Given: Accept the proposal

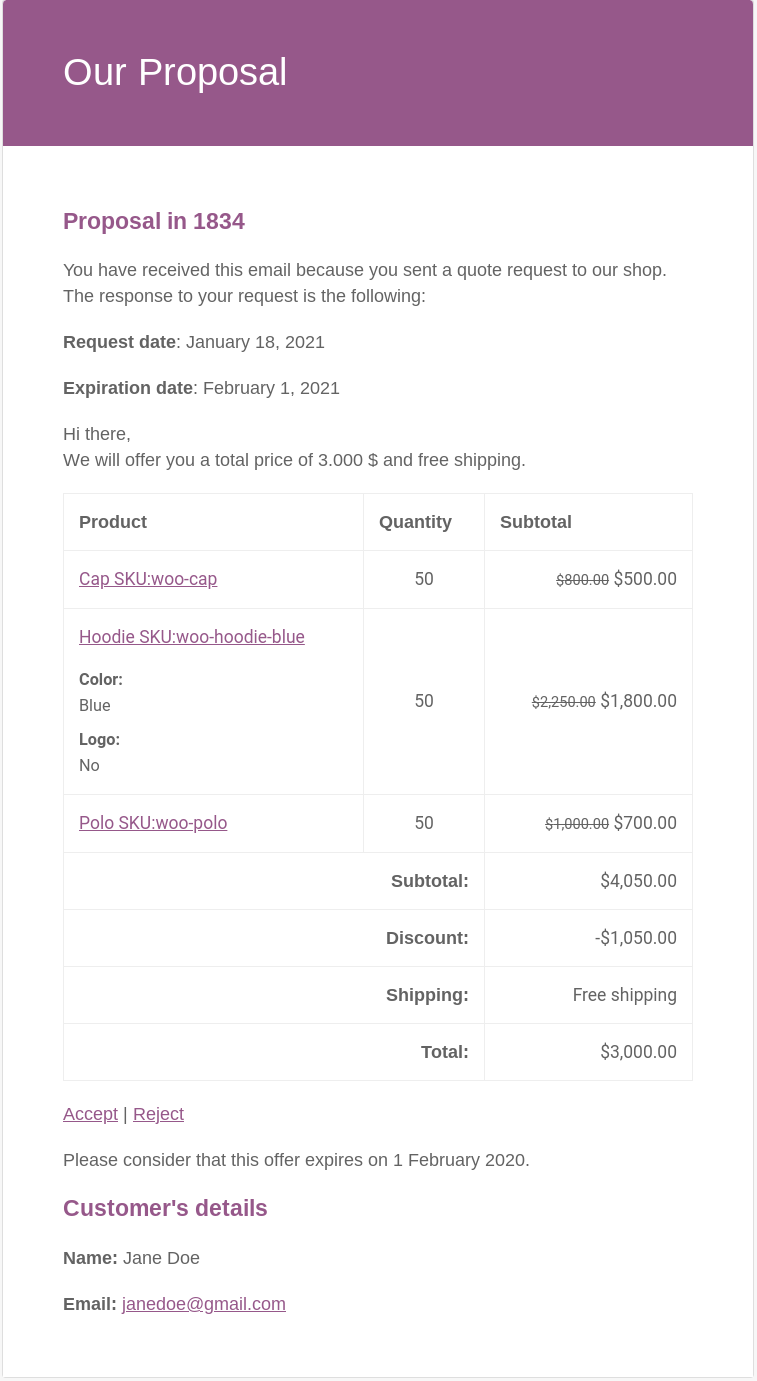Looking at the screenshot, I should click(90, 1114).
